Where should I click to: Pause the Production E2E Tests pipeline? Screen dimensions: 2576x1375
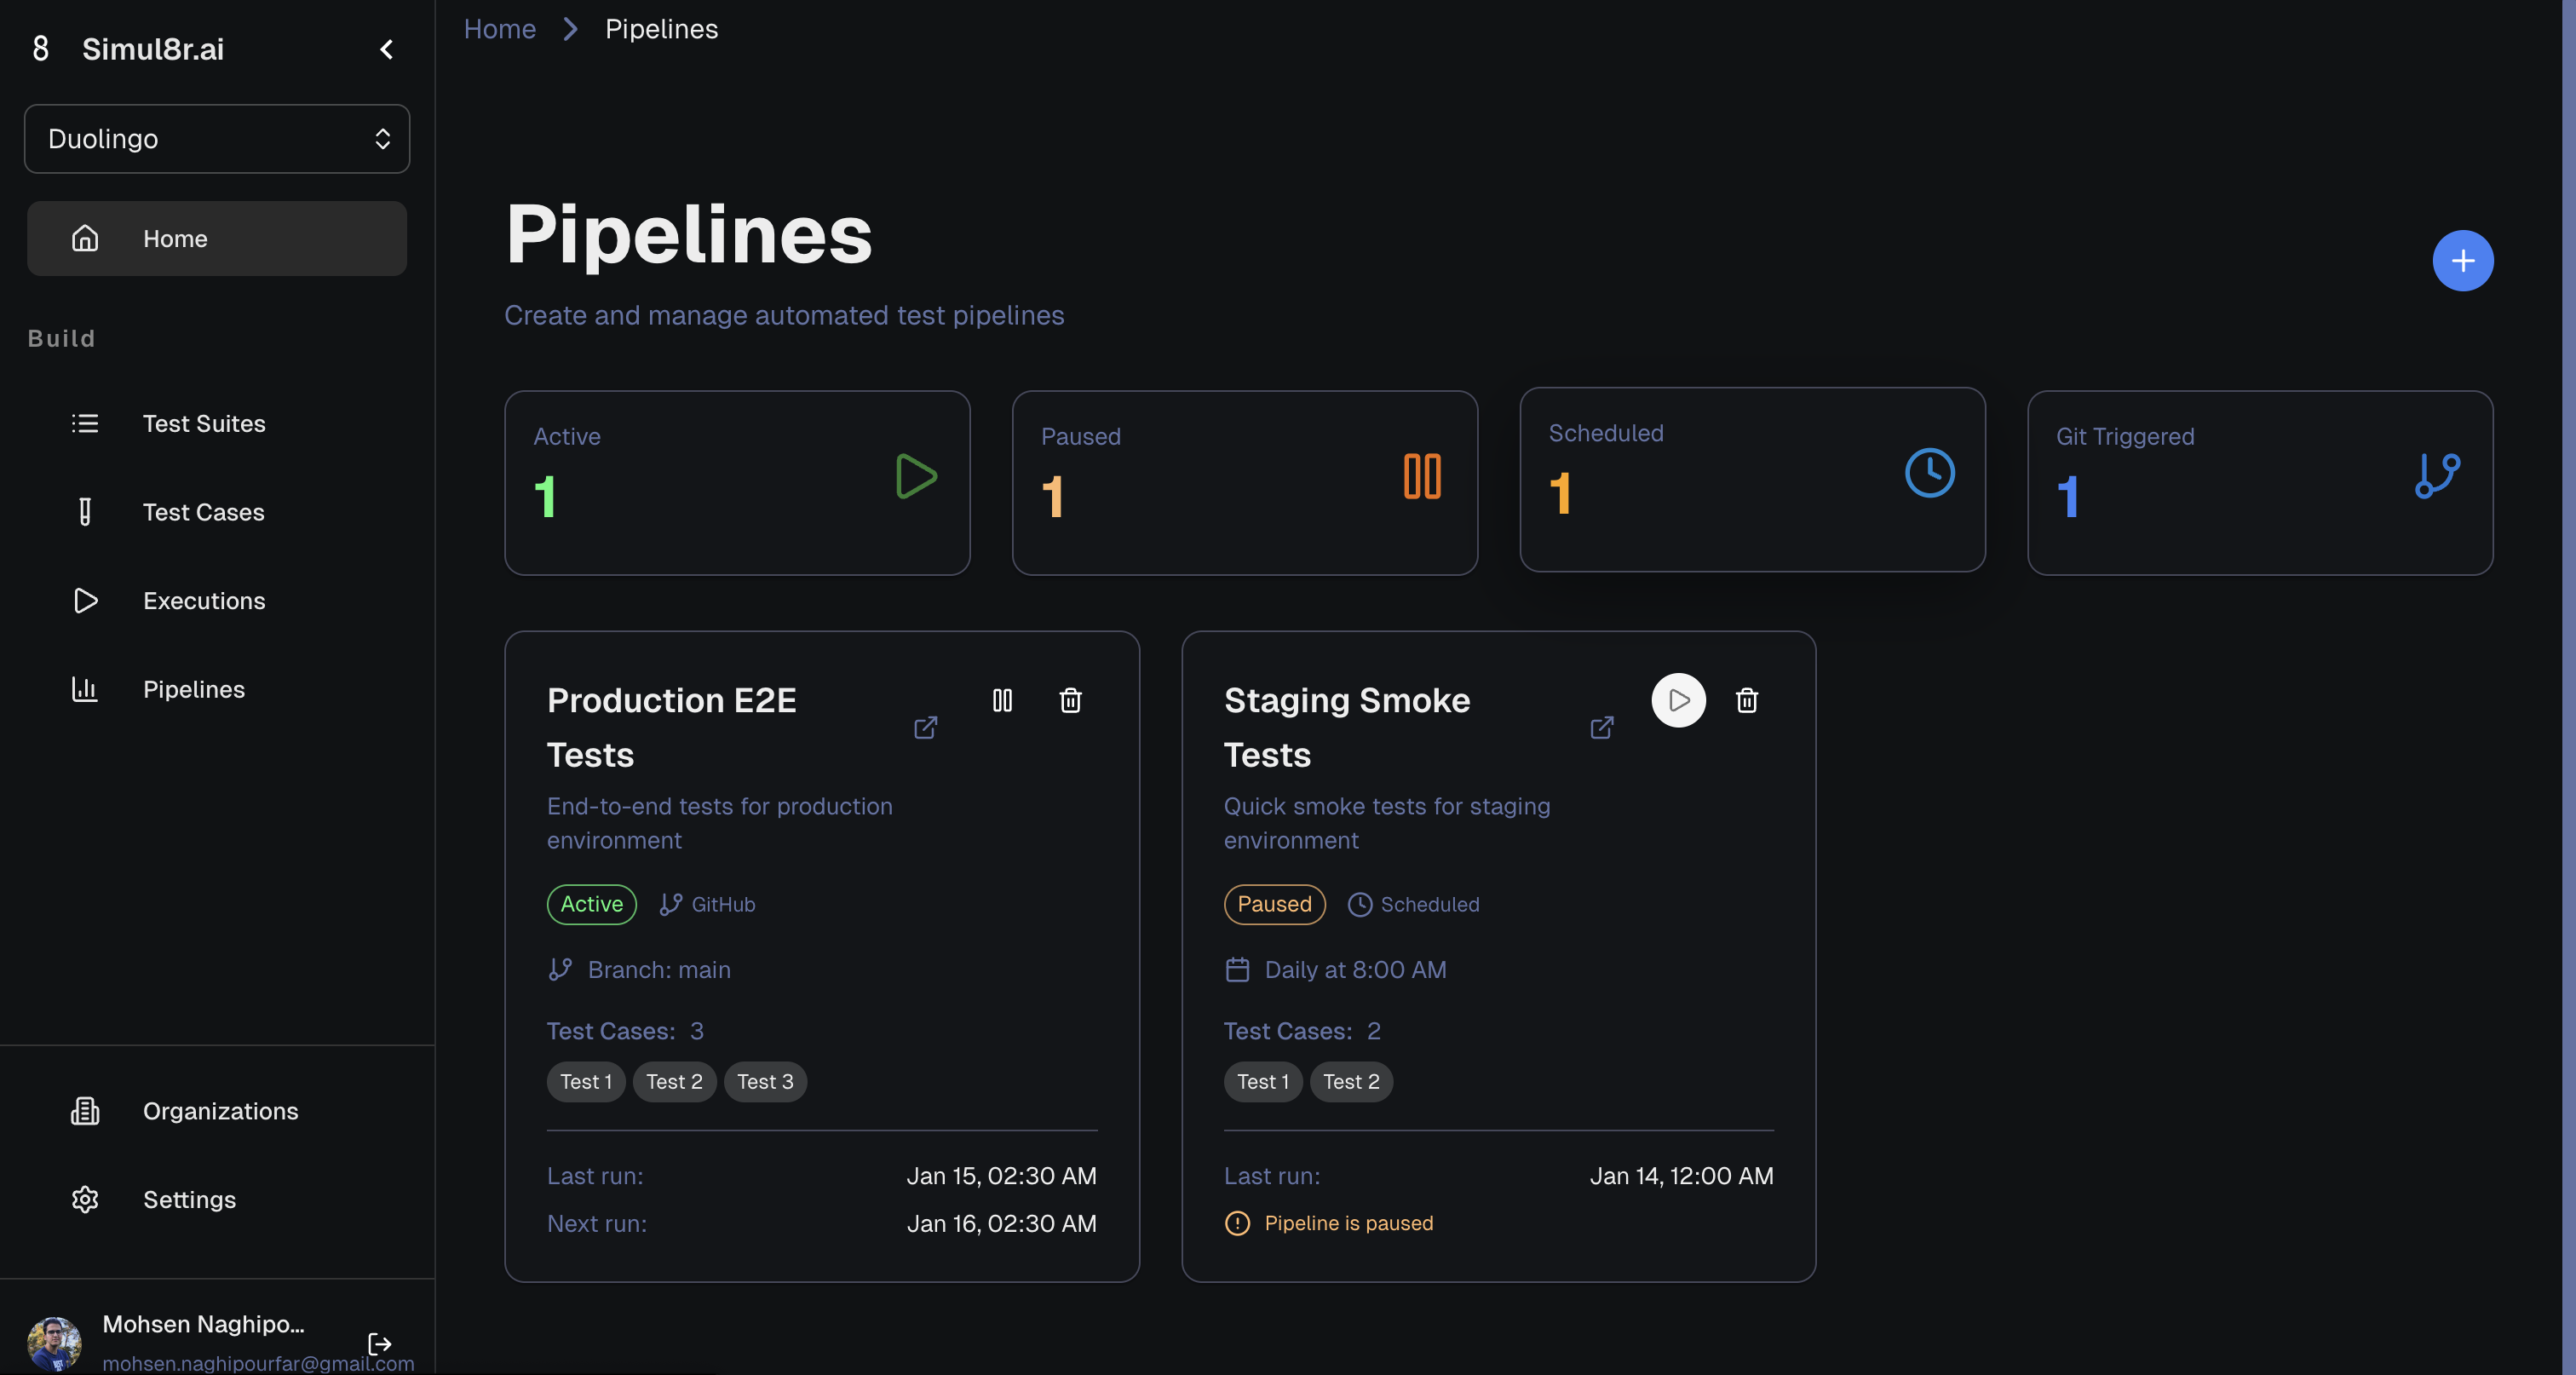pyautogui.click(x=1002, y=700)
